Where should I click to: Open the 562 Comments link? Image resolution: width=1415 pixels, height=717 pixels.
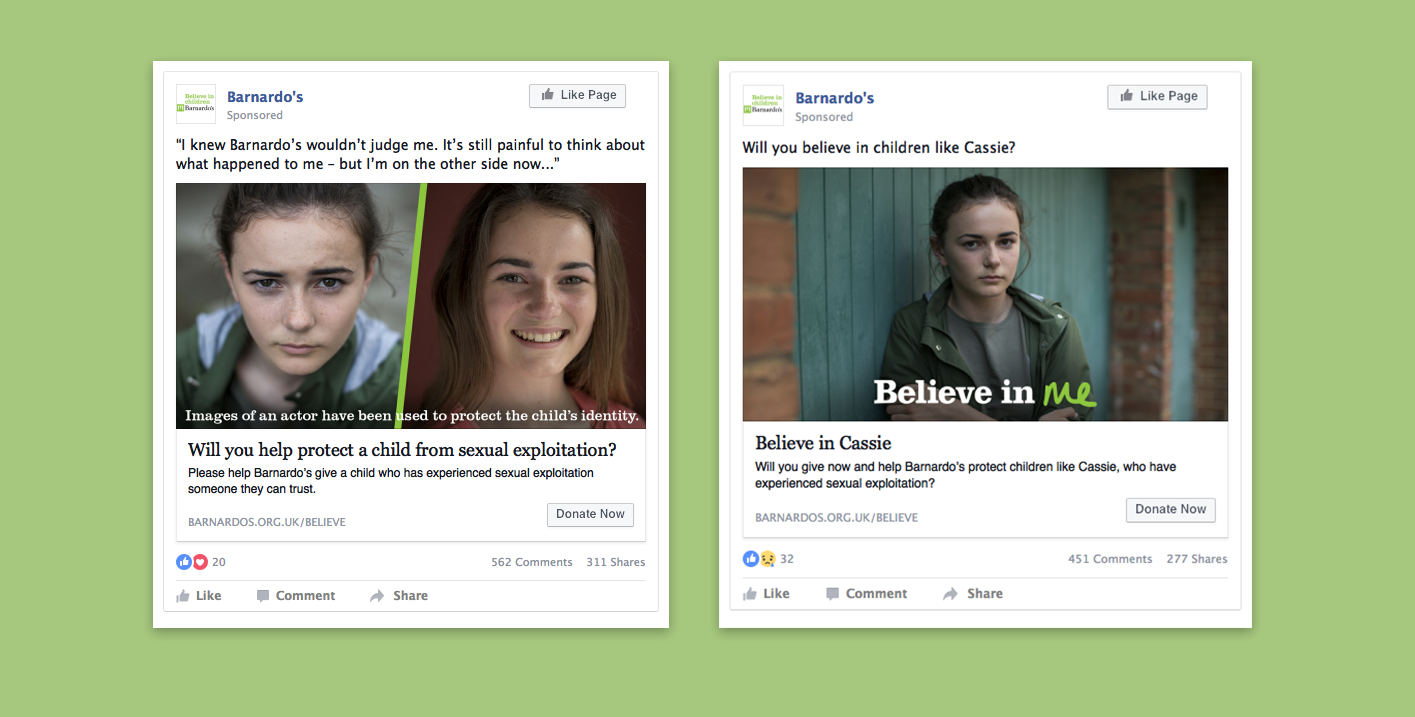[532, 562]
